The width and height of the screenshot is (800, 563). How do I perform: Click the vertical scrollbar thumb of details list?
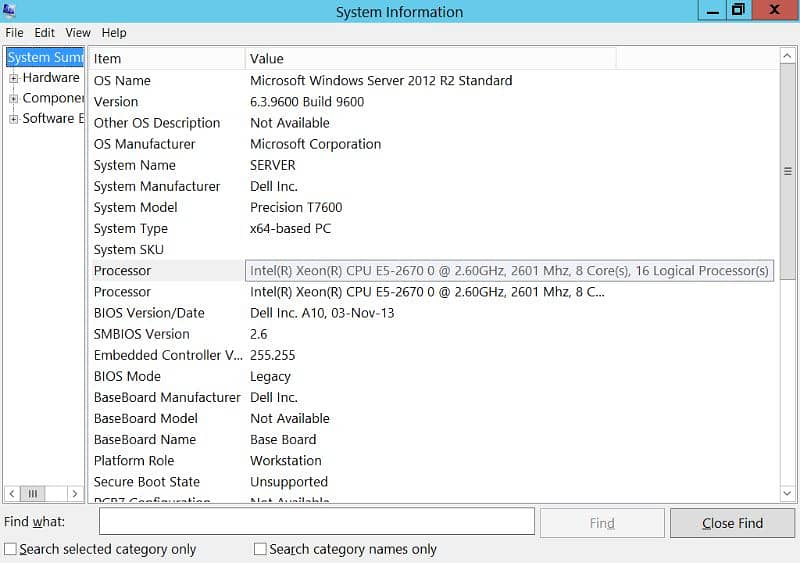tap(787, 172)
